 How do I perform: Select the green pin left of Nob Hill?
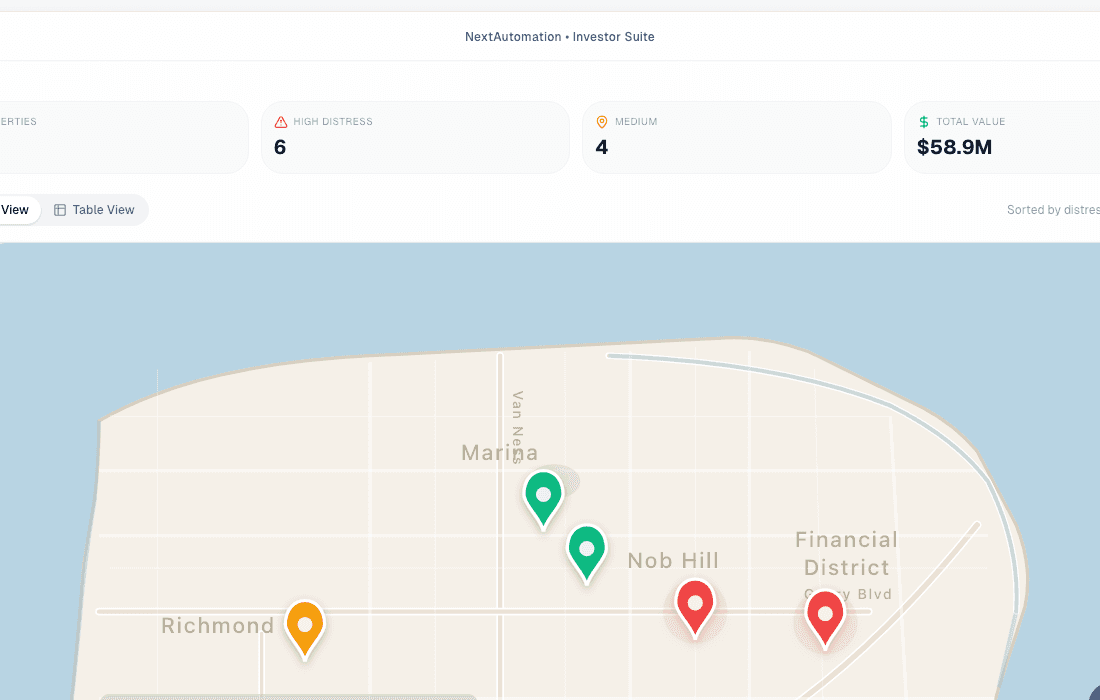(x=587, y=550)
